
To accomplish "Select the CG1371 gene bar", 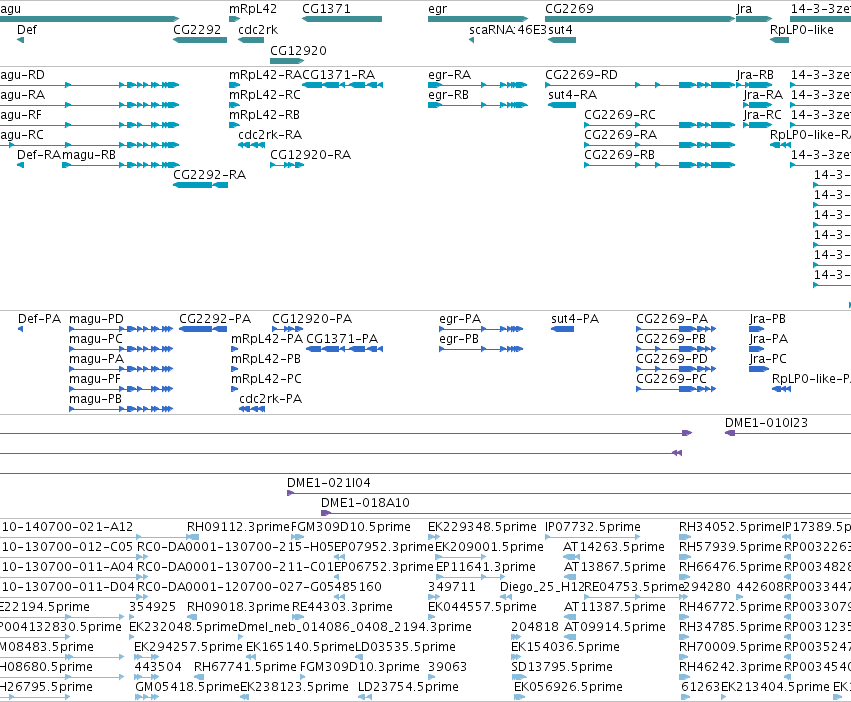I will click(x=342, y=19).
